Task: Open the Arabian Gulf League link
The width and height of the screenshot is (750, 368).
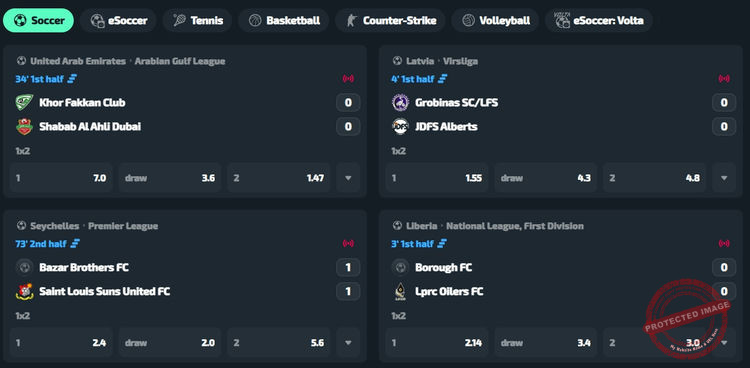Action: coord(180,61)
